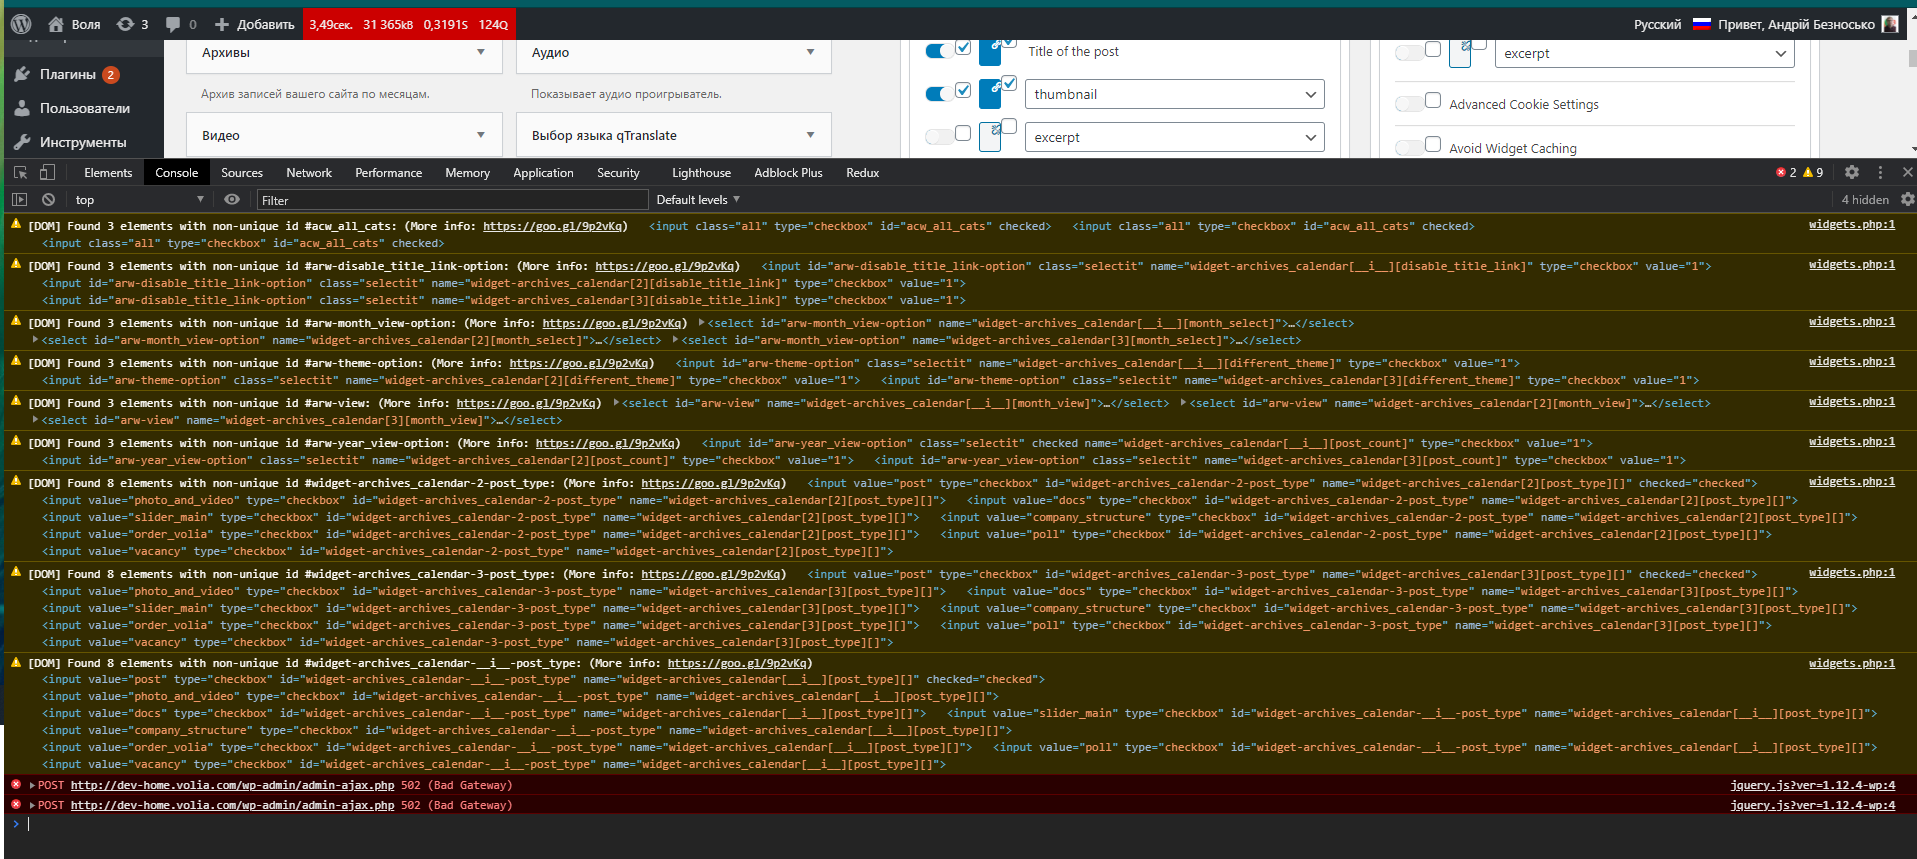
Task: Open the thumbnail dropdown
Action: 1175,94
